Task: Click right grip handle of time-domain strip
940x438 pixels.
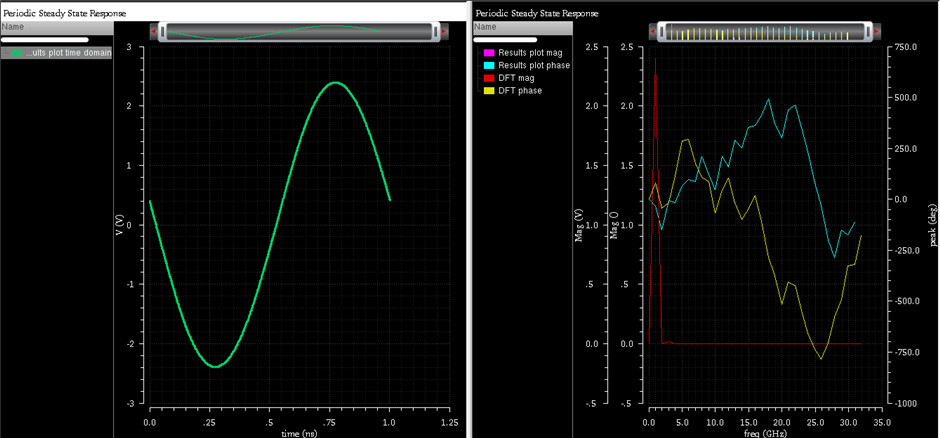Action: click(436, 32)
